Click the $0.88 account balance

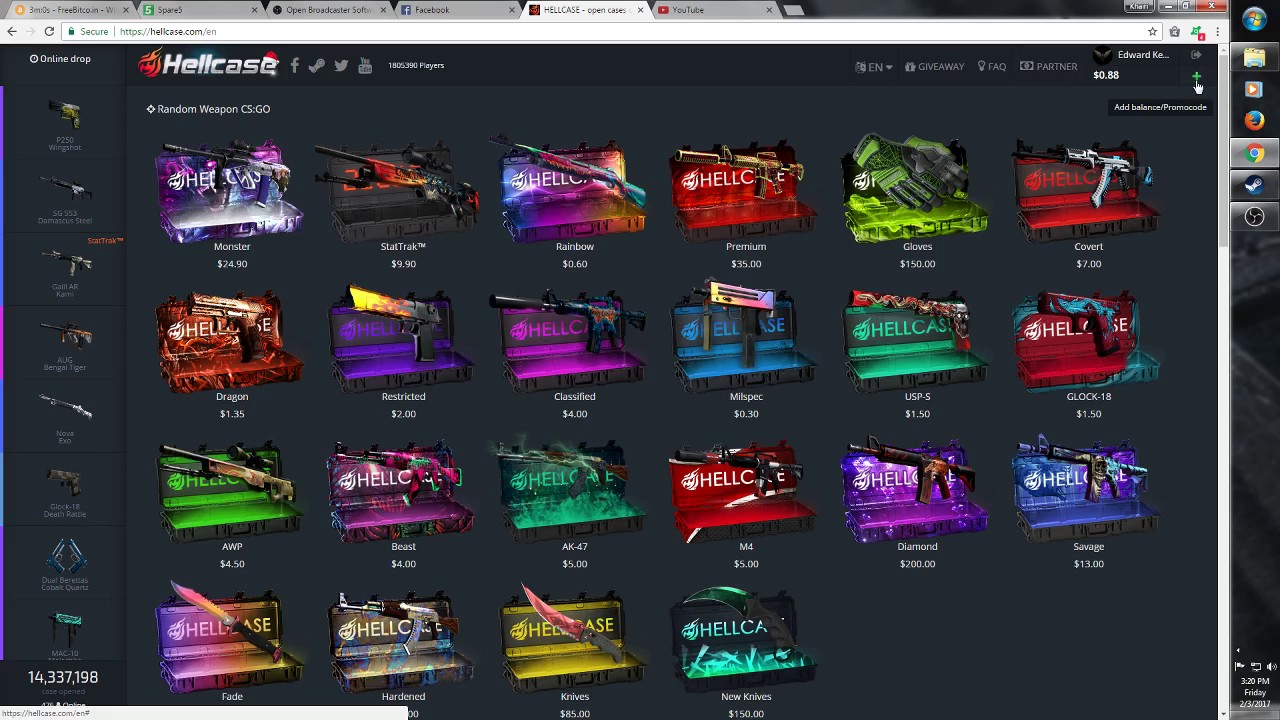pyautogui.click(x=1106, y=75)
